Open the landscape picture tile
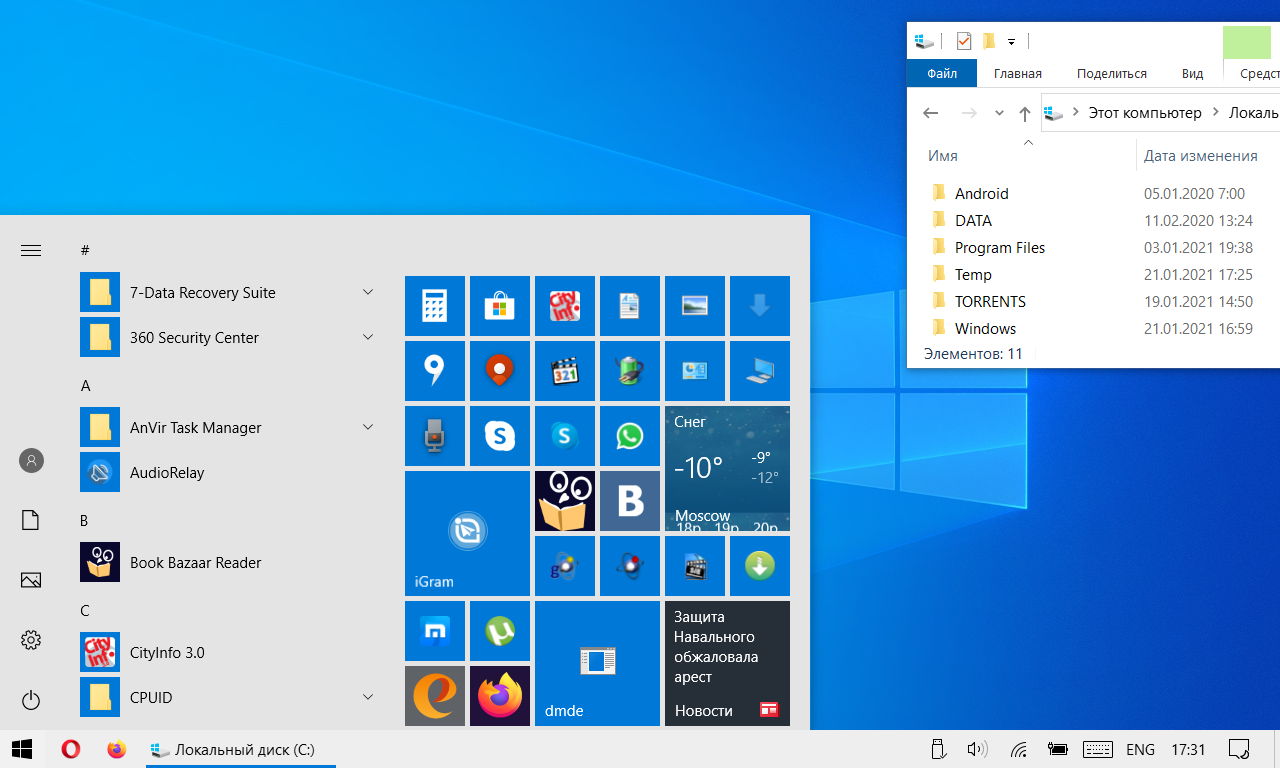 point(694,306)
